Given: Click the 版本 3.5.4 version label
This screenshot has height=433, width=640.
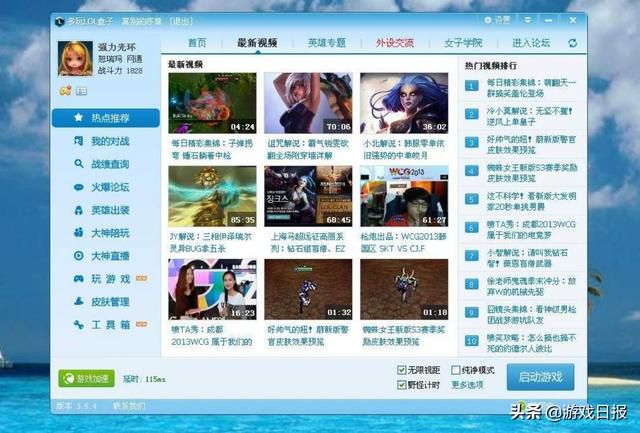Looking at the screenshot, I should [x=76, y=406].
